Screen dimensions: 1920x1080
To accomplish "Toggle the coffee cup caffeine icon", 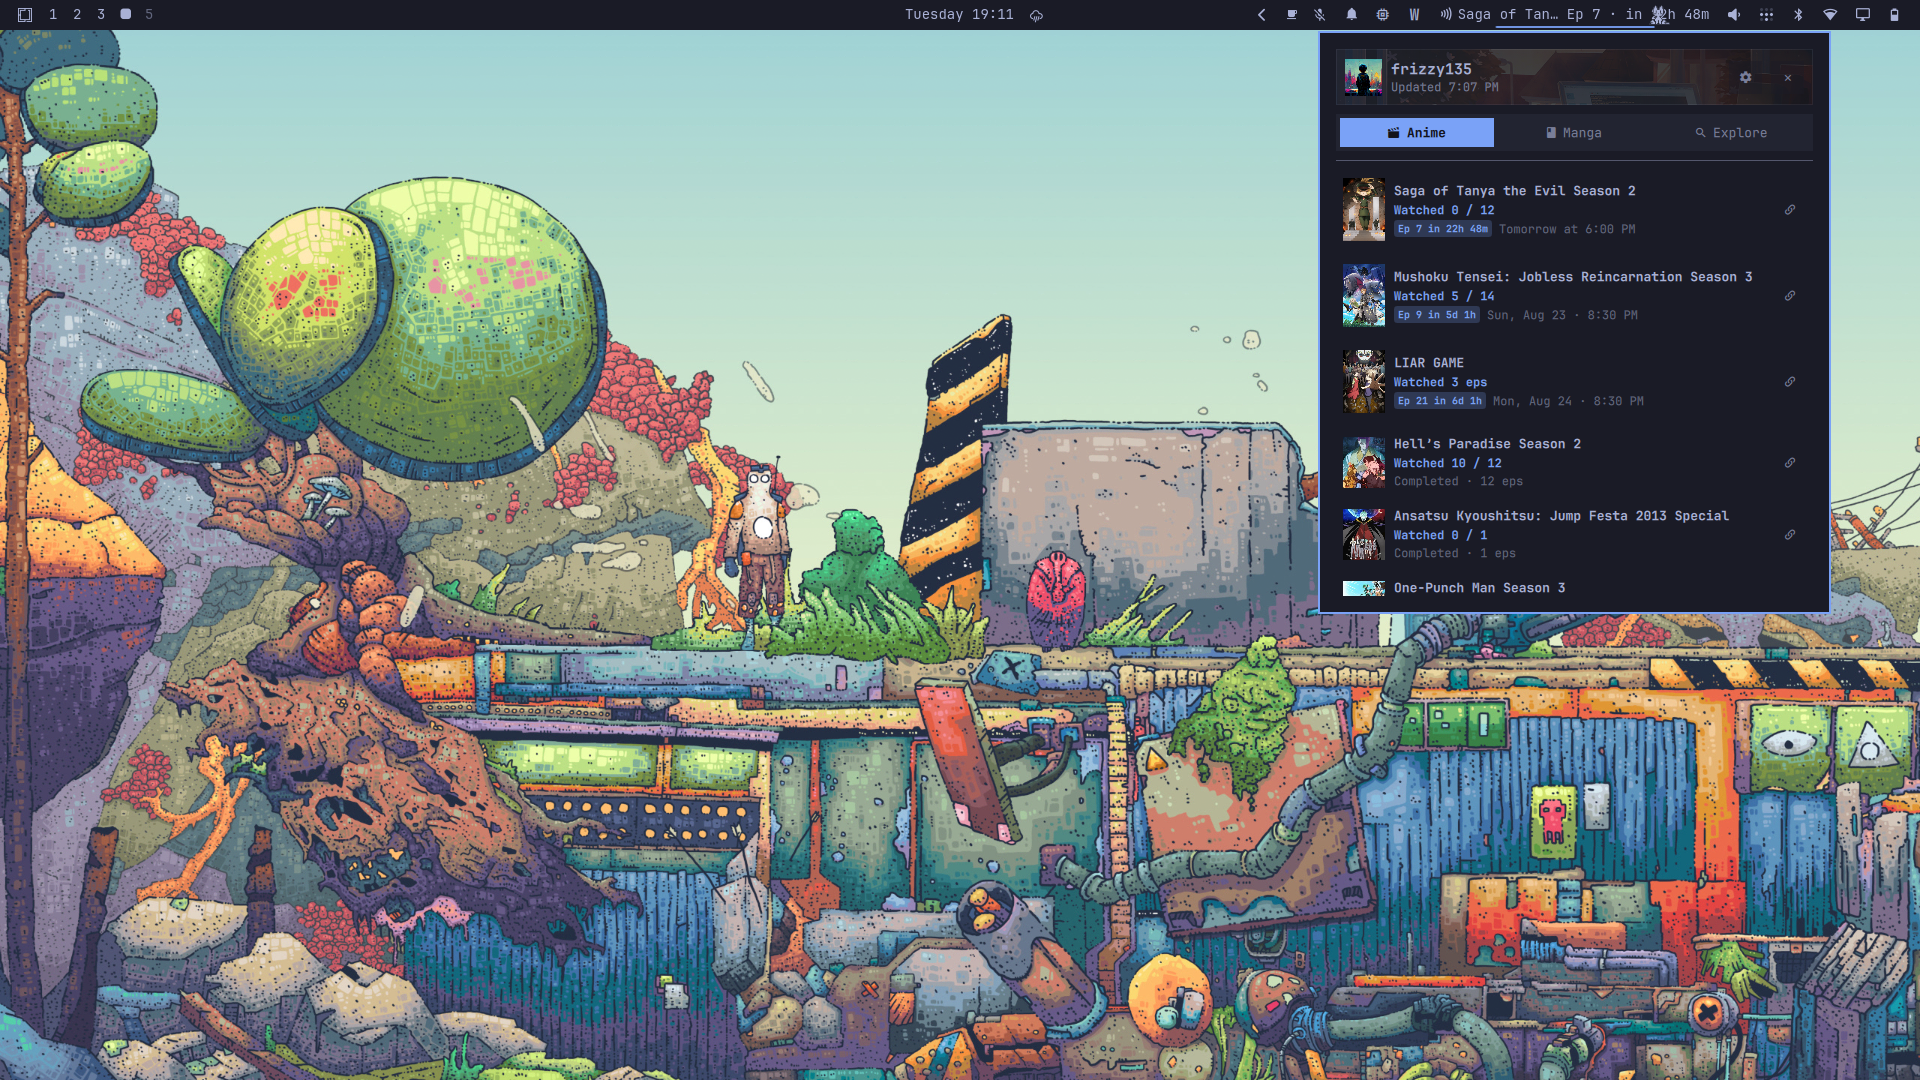I will [x=1292, y=14].
